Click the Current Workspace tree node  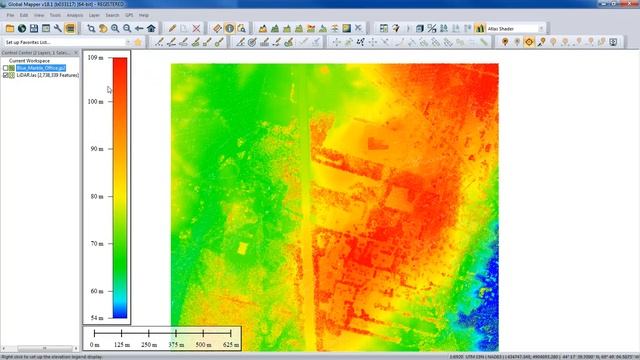(29, 61)
